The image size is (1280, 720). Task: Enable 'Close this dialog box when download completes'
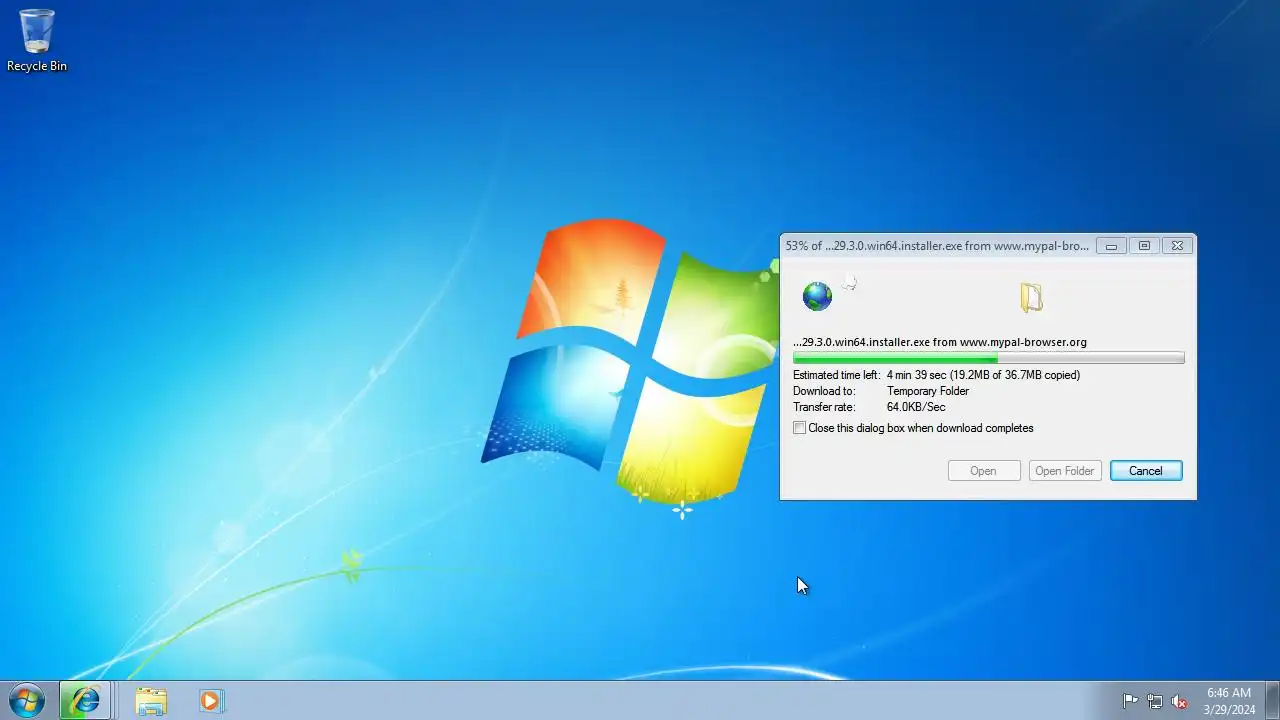[x=799, y=428]
